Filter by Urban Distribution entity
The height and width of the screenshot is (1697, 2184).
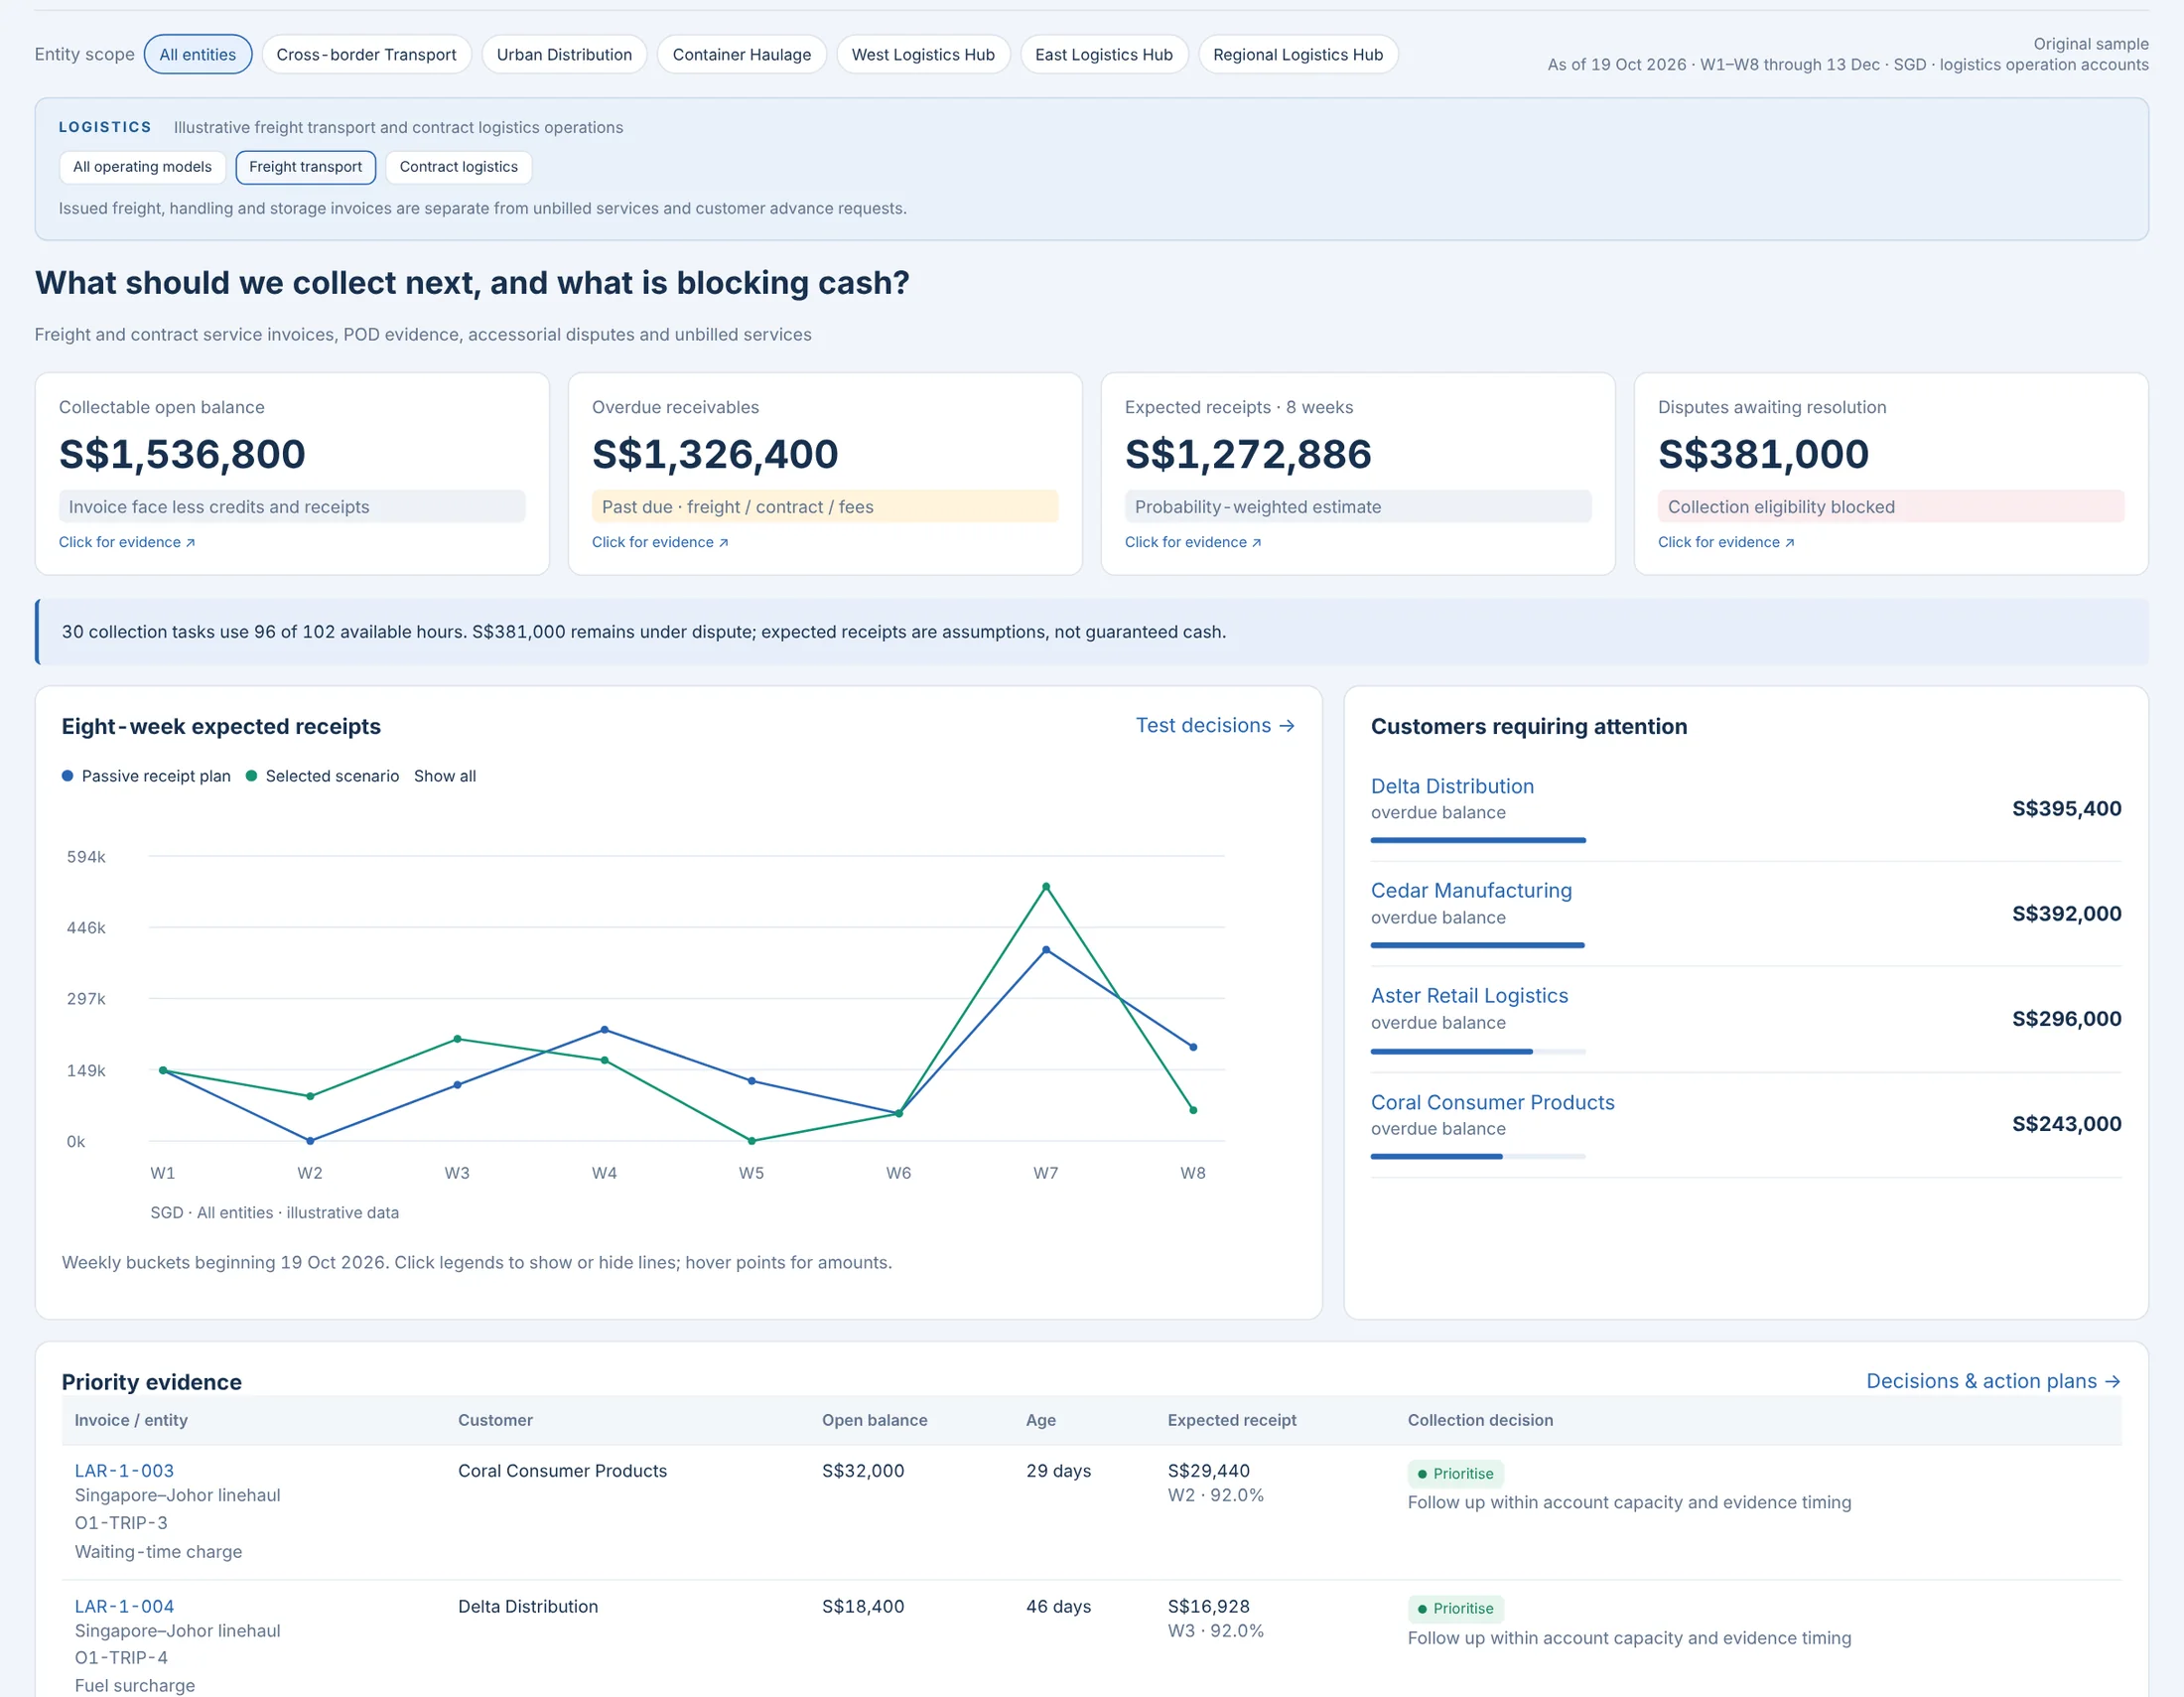[564, 54]
